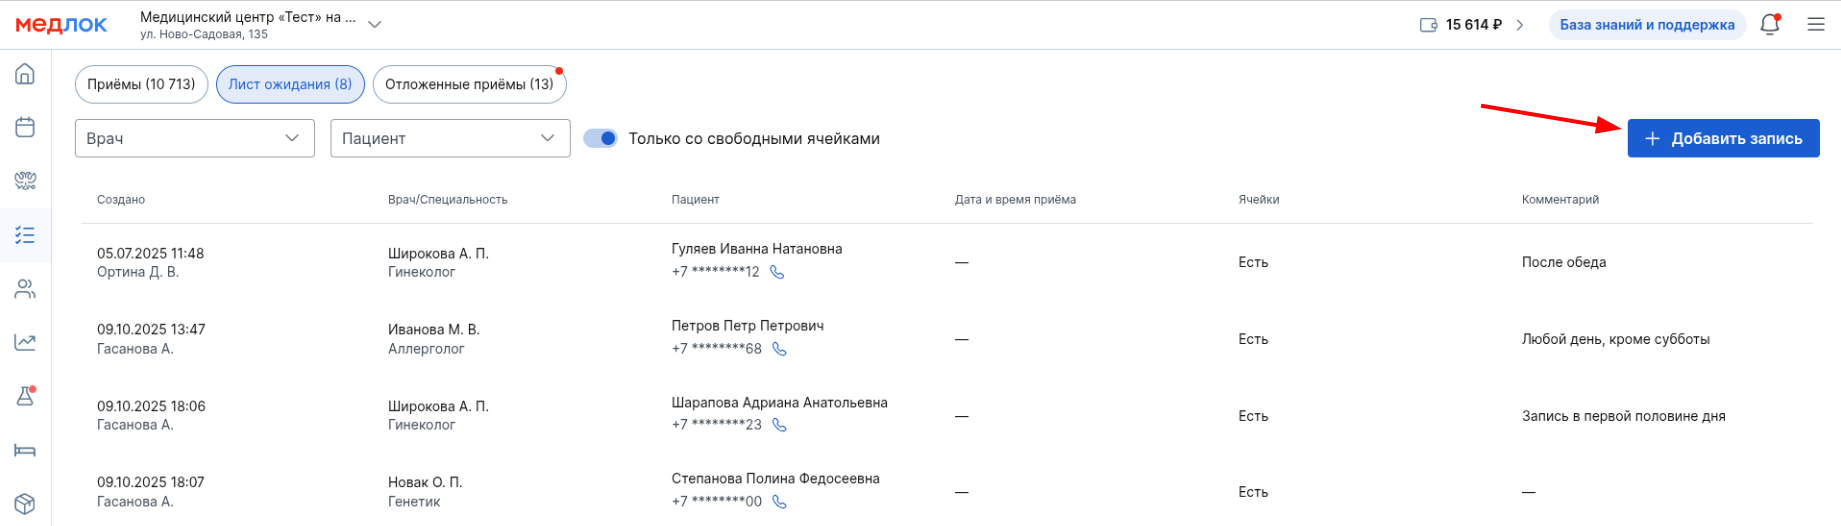This screenshot has height=526, width=1841.
Task: Switch to 'Приёмы (10 713)' tab
Action: 141,85
